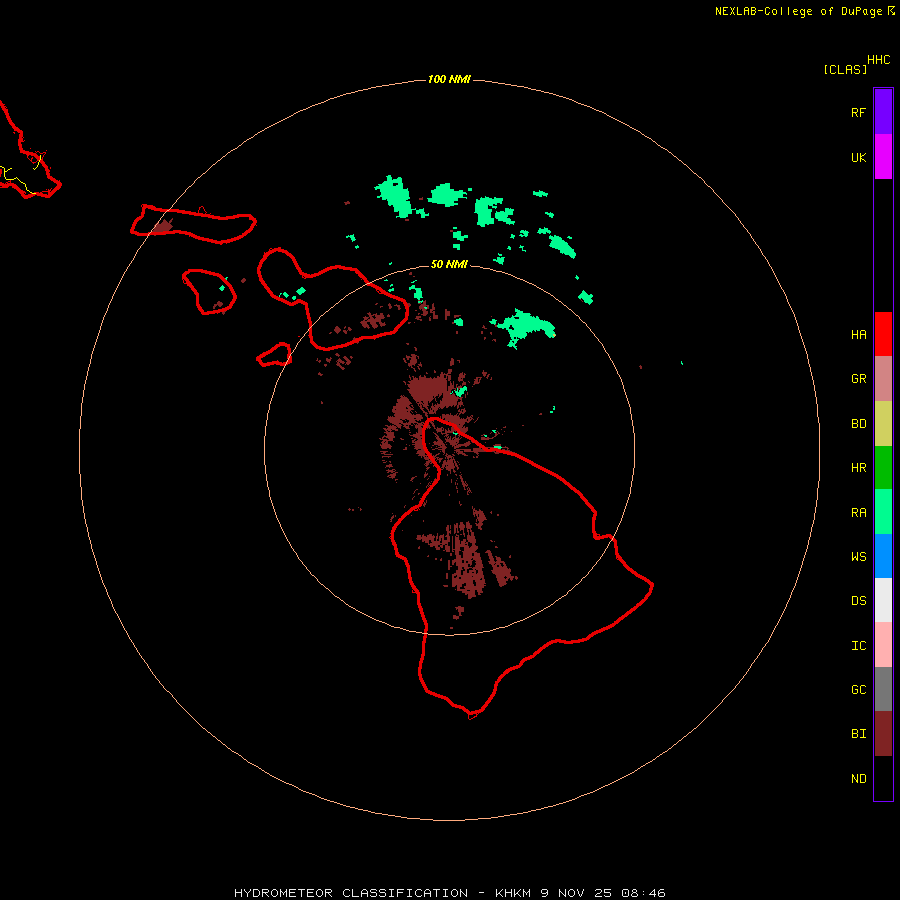Click the RF purple legend swatch
Screen dimensions: 900x900
point(883,112)
